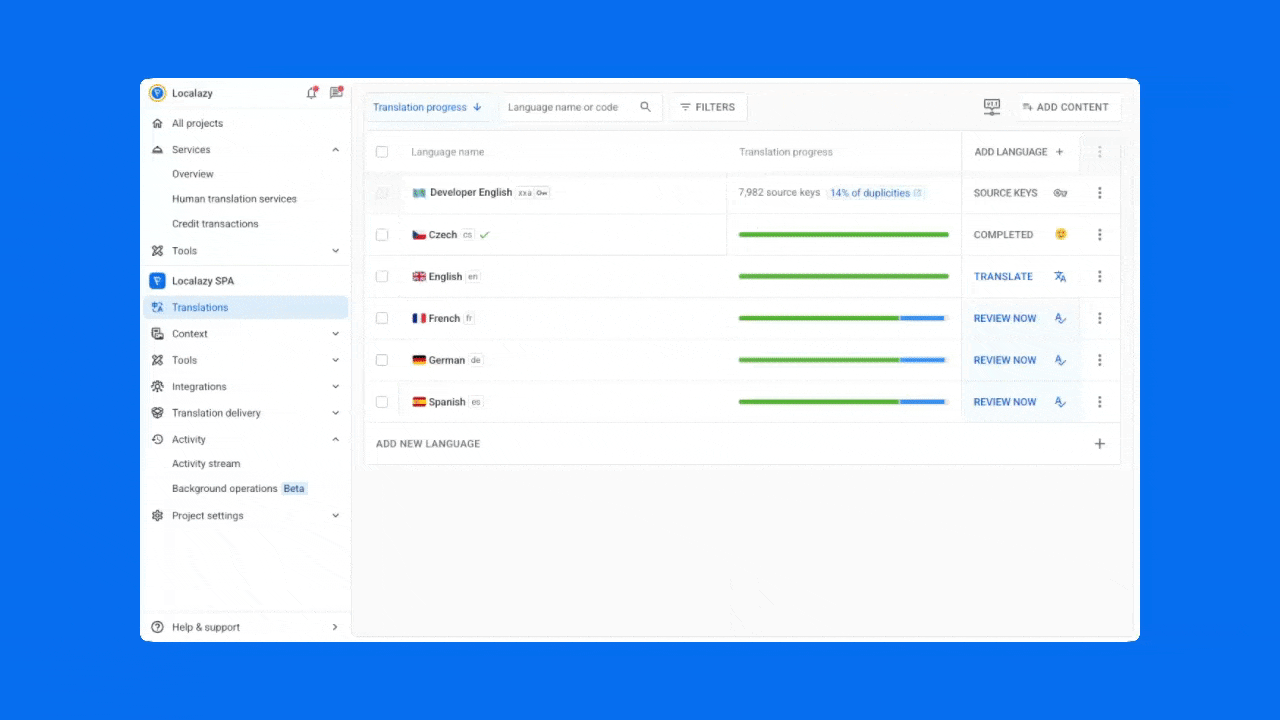Click the glasses icon beside SOURCE KEYS
The height and width of the screenshot is (720, 1280).
[x=1060, y=193]
